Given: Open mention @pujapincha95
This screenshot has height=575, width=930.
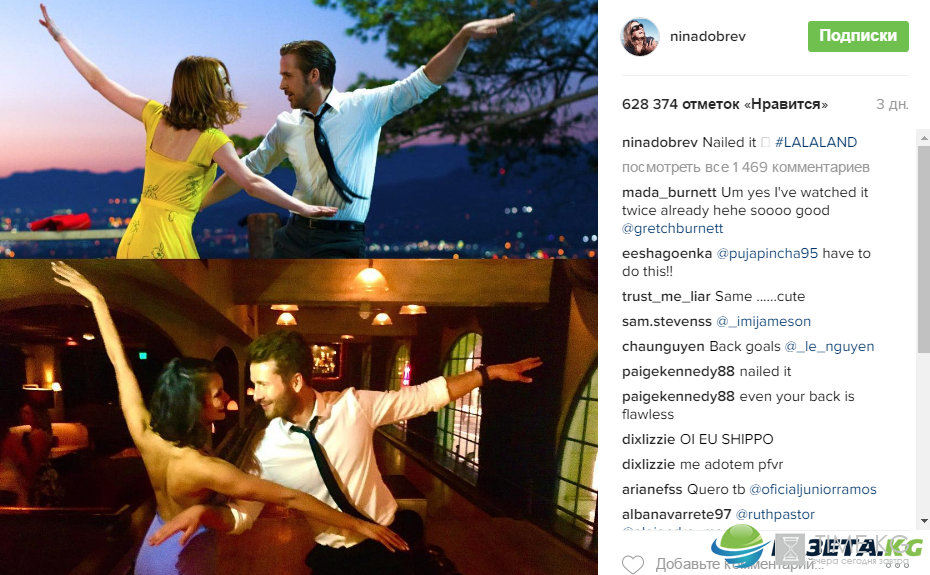Looking at the screenshot, I should (x=767, y=253).
